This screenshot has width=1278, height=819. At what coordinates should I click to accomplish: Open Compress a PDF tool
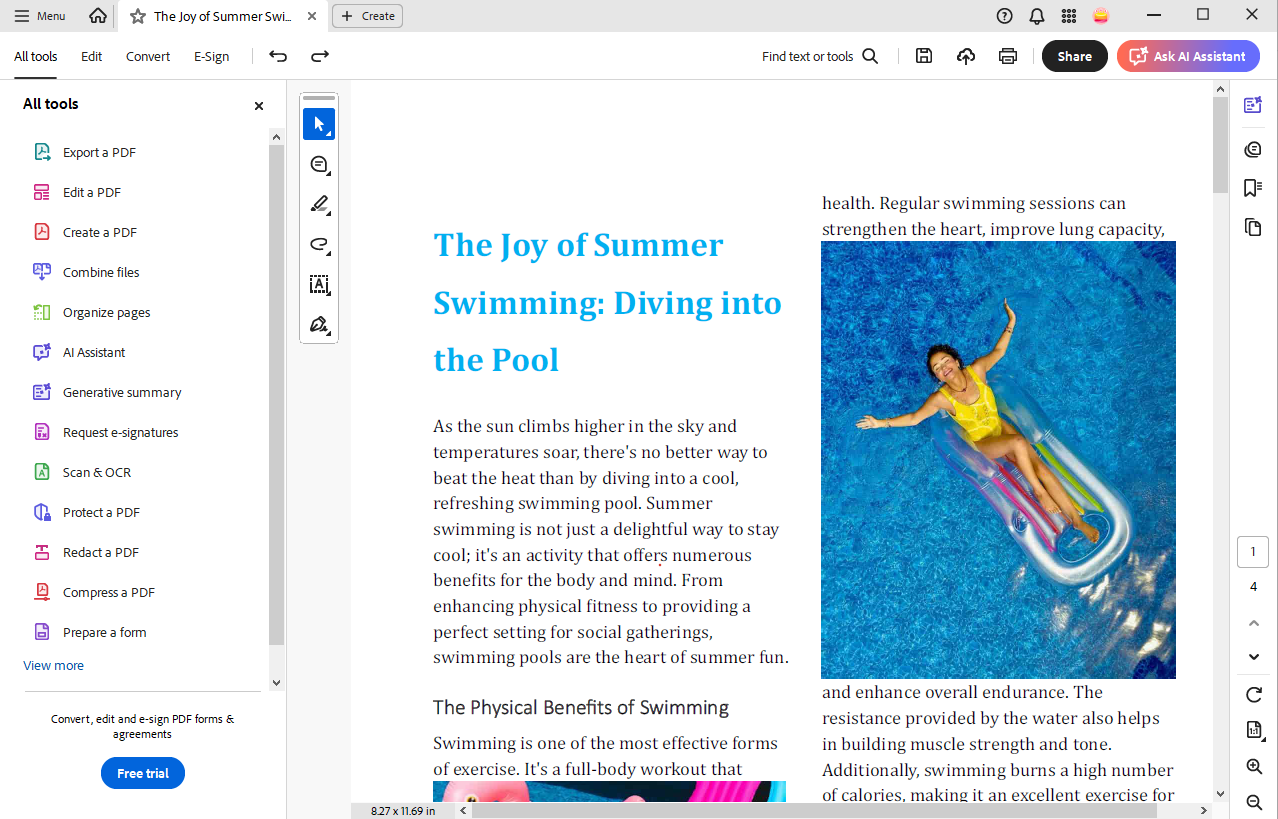[x=109, y=593]
